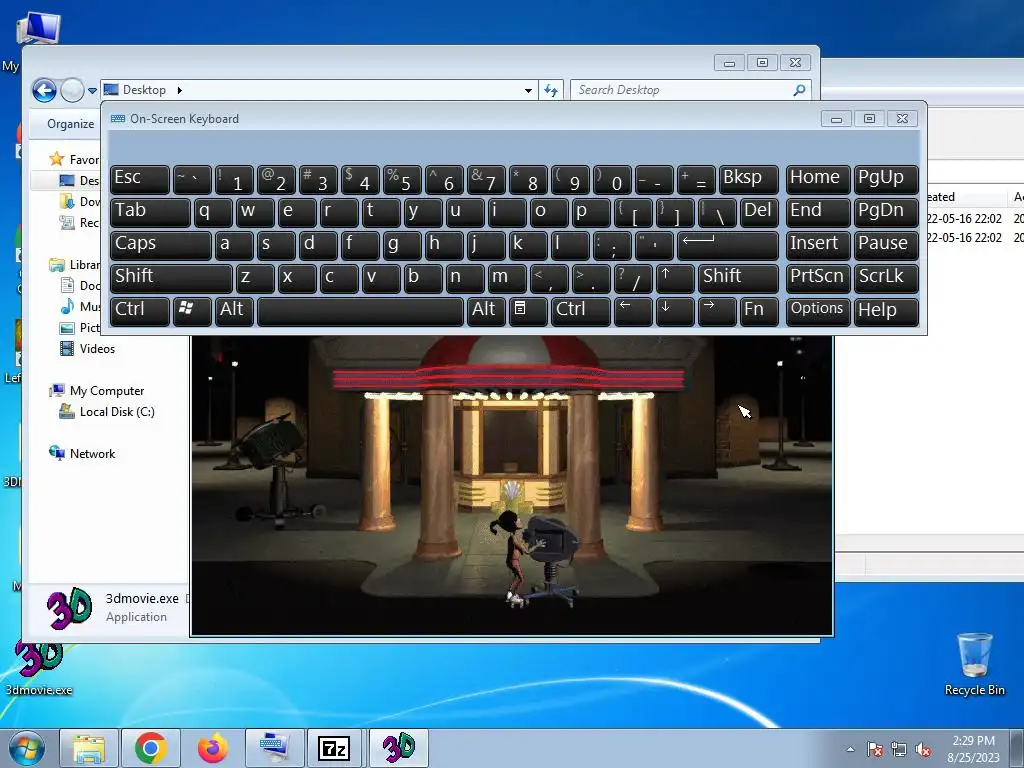Screen dimensions: 1024x768
Task: Click the q key on keyboard
Action: click(x=213, y=212)
